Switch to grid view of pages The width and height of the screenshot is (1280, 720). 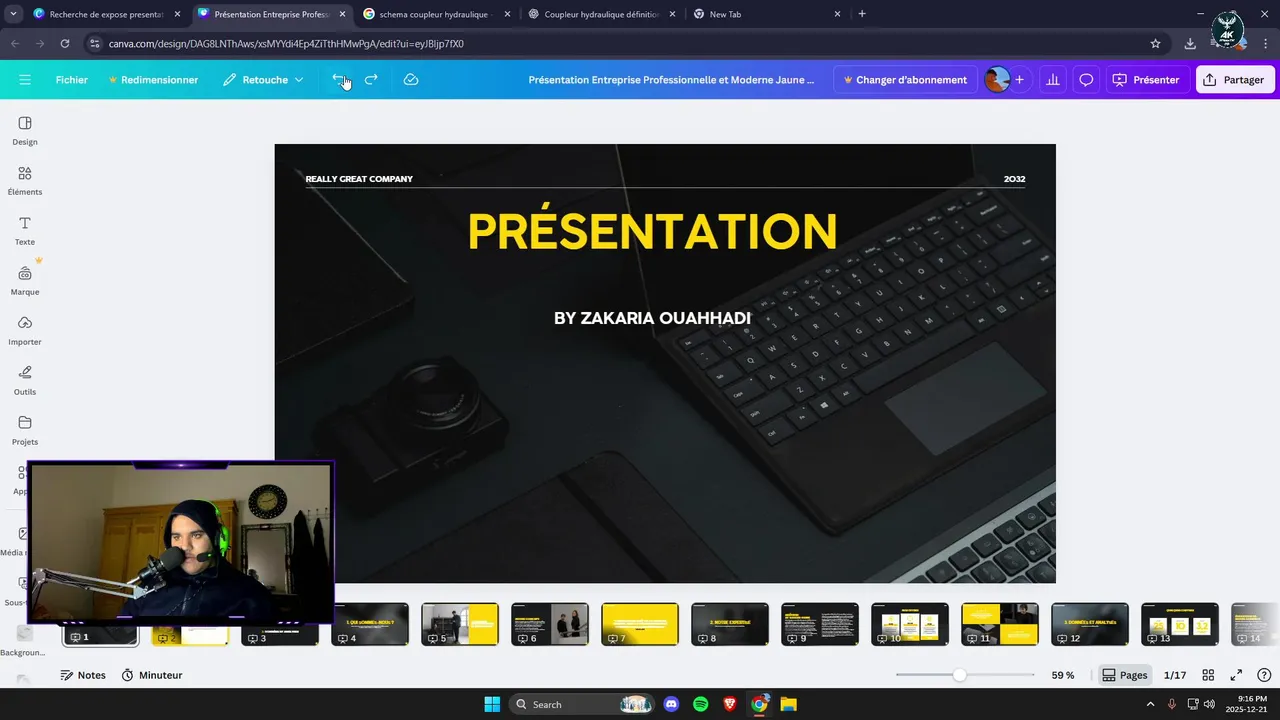1208,675
